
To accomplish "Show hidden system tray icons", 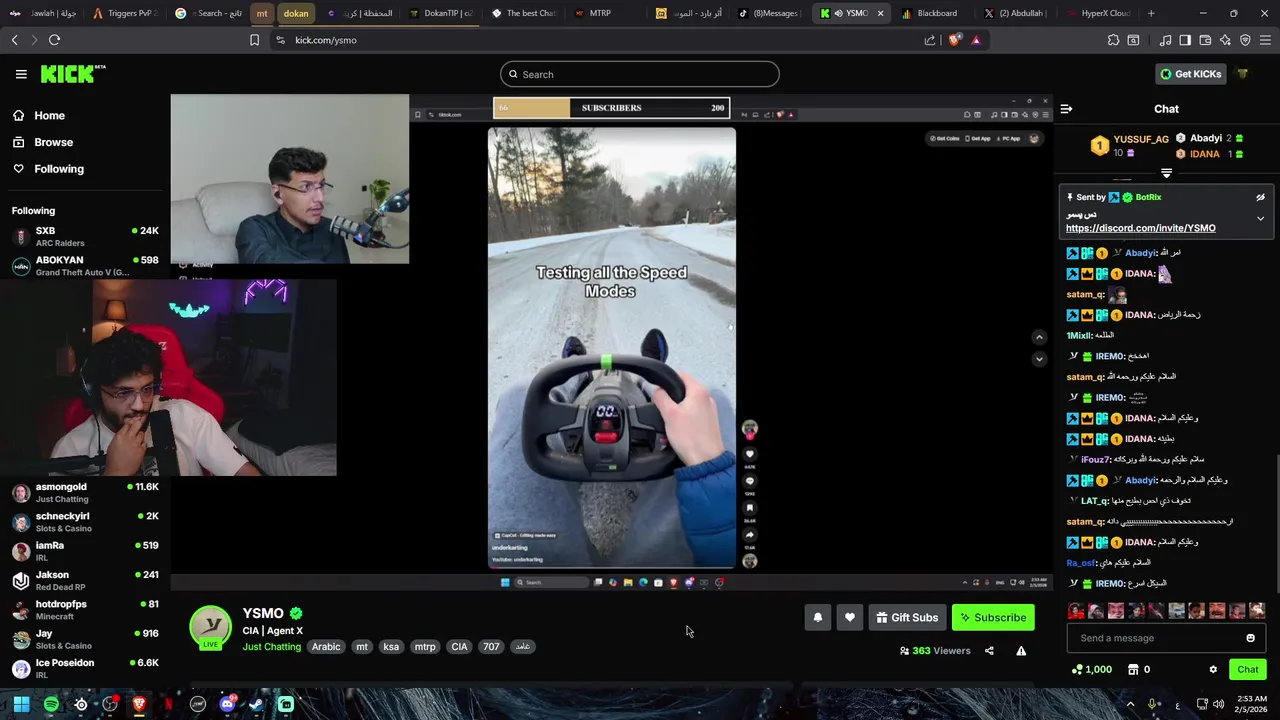I will (1131, 705).
